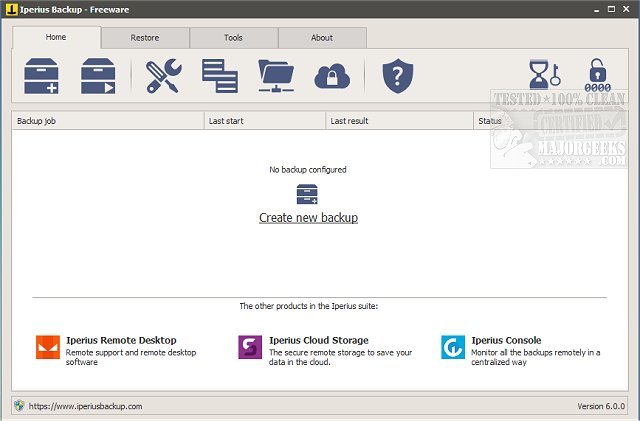This screenshot has height=421, width=640.
Task: Click the Last result column header
Action: [398, 121]
